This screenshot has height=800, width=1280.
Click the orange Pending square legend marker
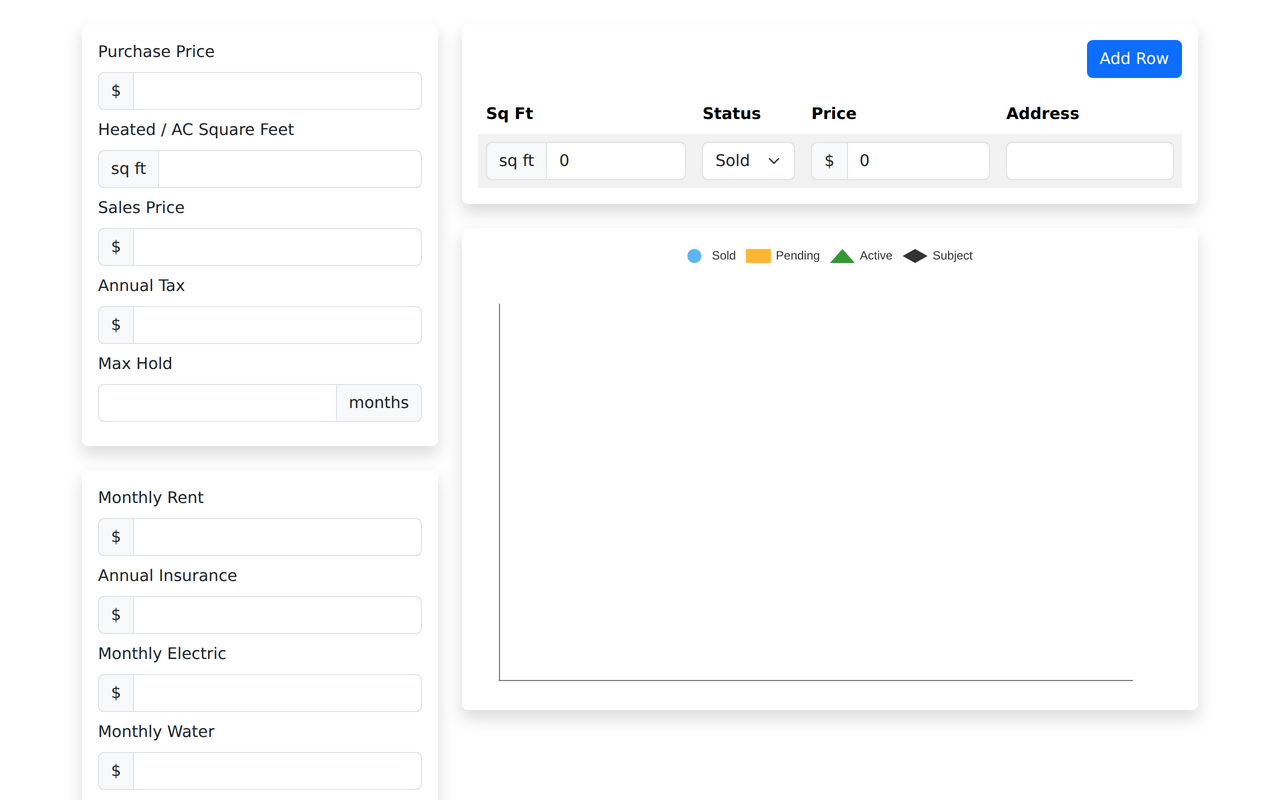click(756, 255)
